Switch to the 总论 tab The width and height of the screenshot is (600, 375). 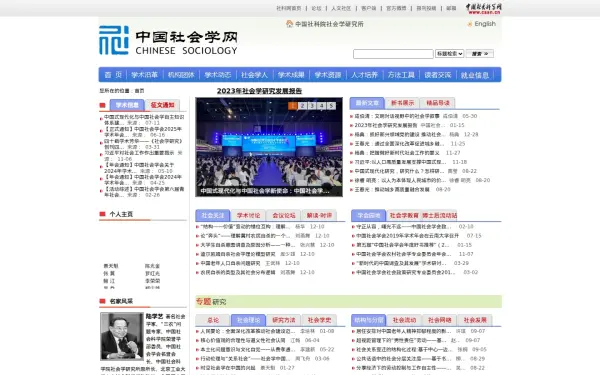[x=213, y=320]
